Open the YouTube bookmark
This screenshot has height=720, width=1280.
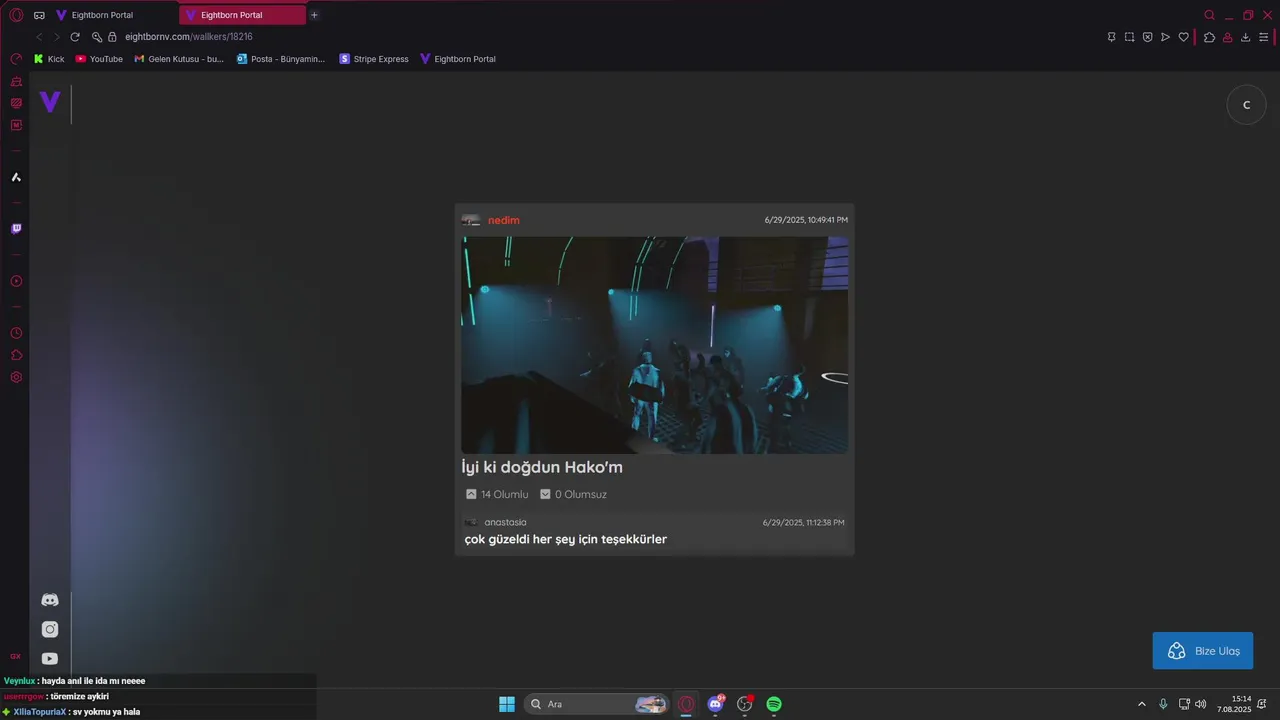(x=99, y=59)
